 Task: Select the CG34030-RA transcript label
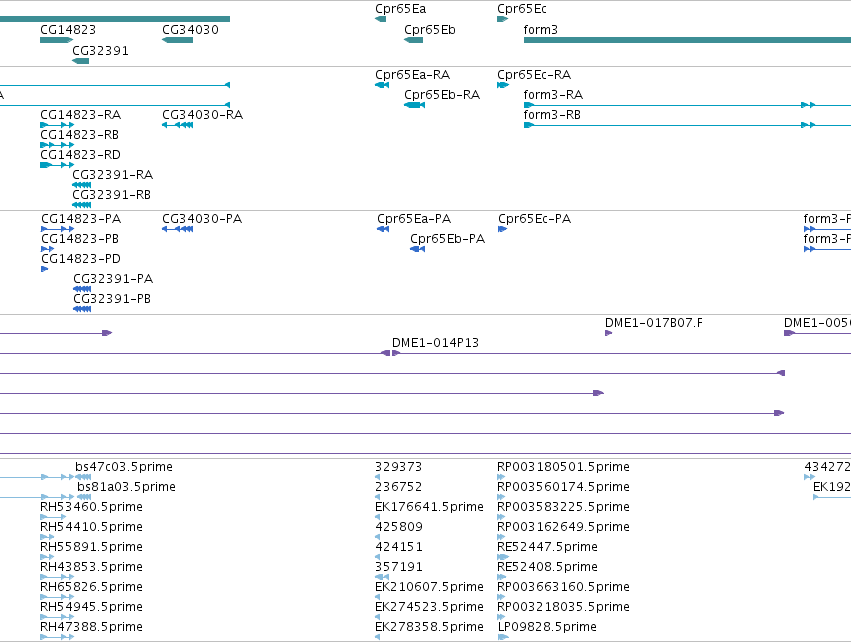click(202, 115)
